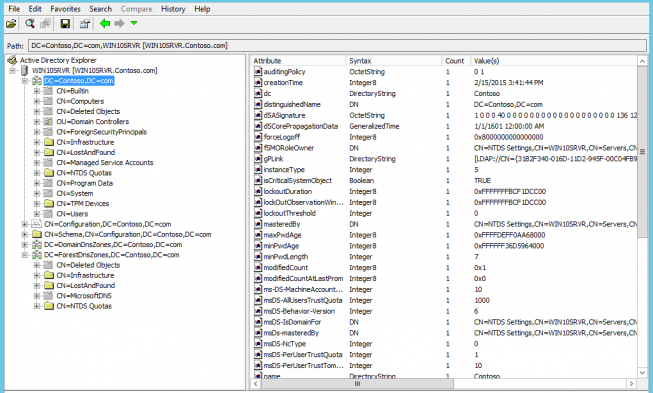The height and width of the screenshot is (393, 653).
Task: Sort by the Attribute column header
Action: pyautogui.click(x=298, y=61)
